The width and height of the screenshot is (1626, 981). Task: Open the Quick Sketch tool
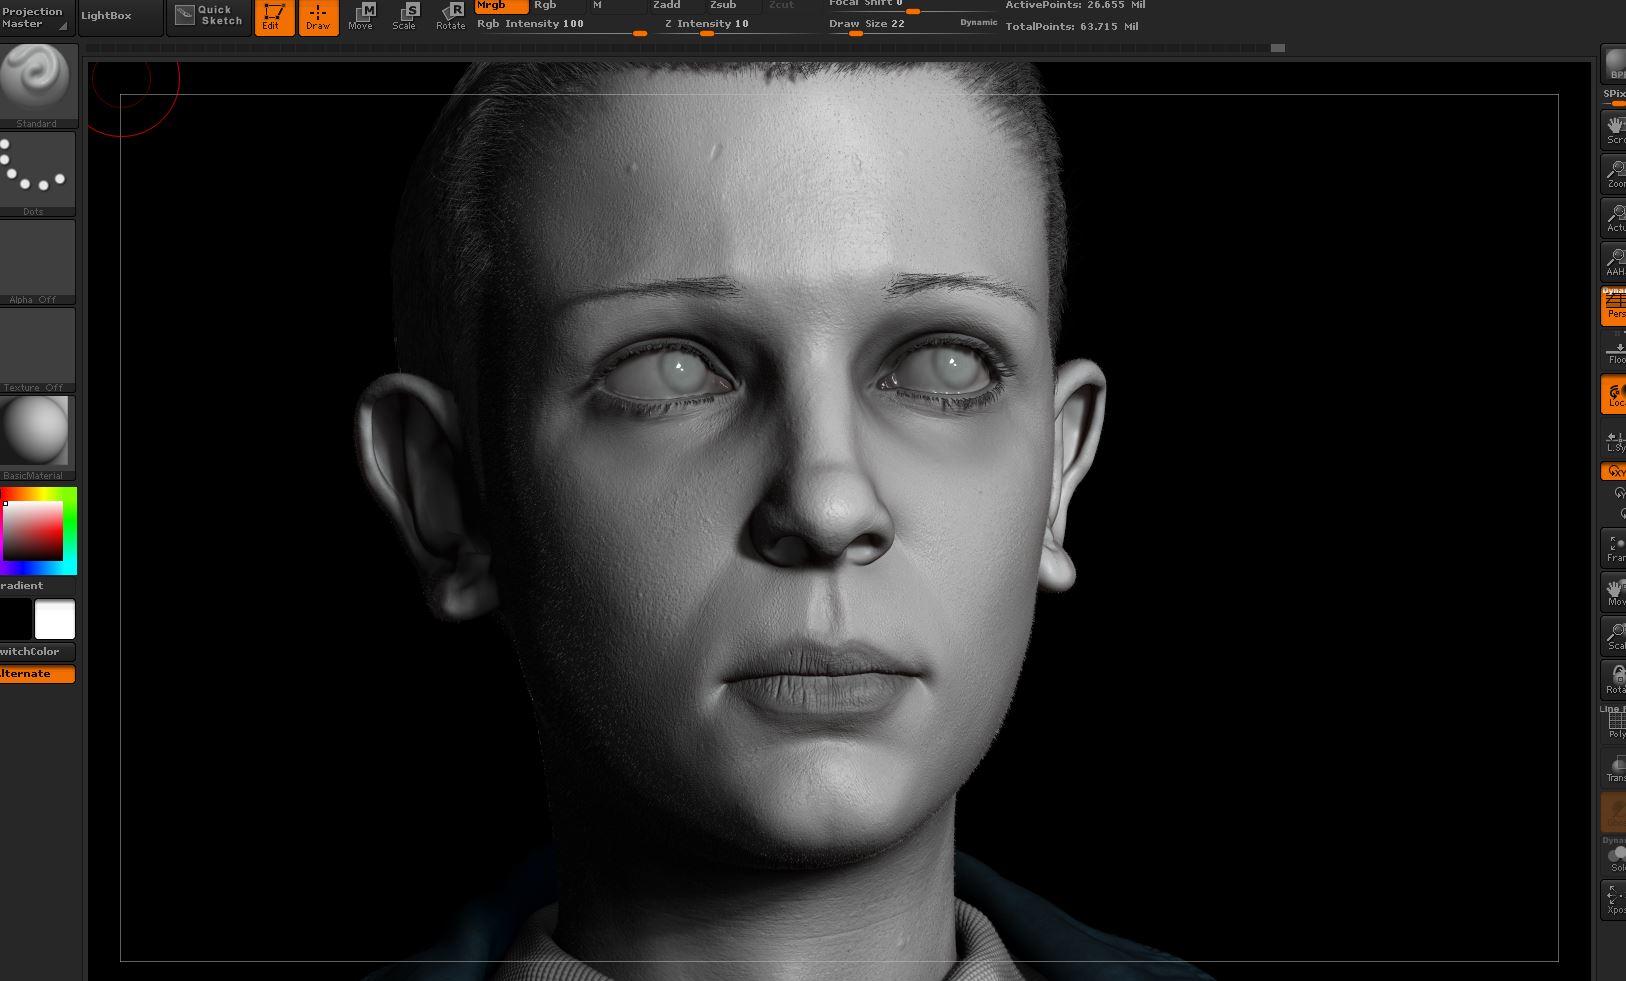tap(208, 16)
